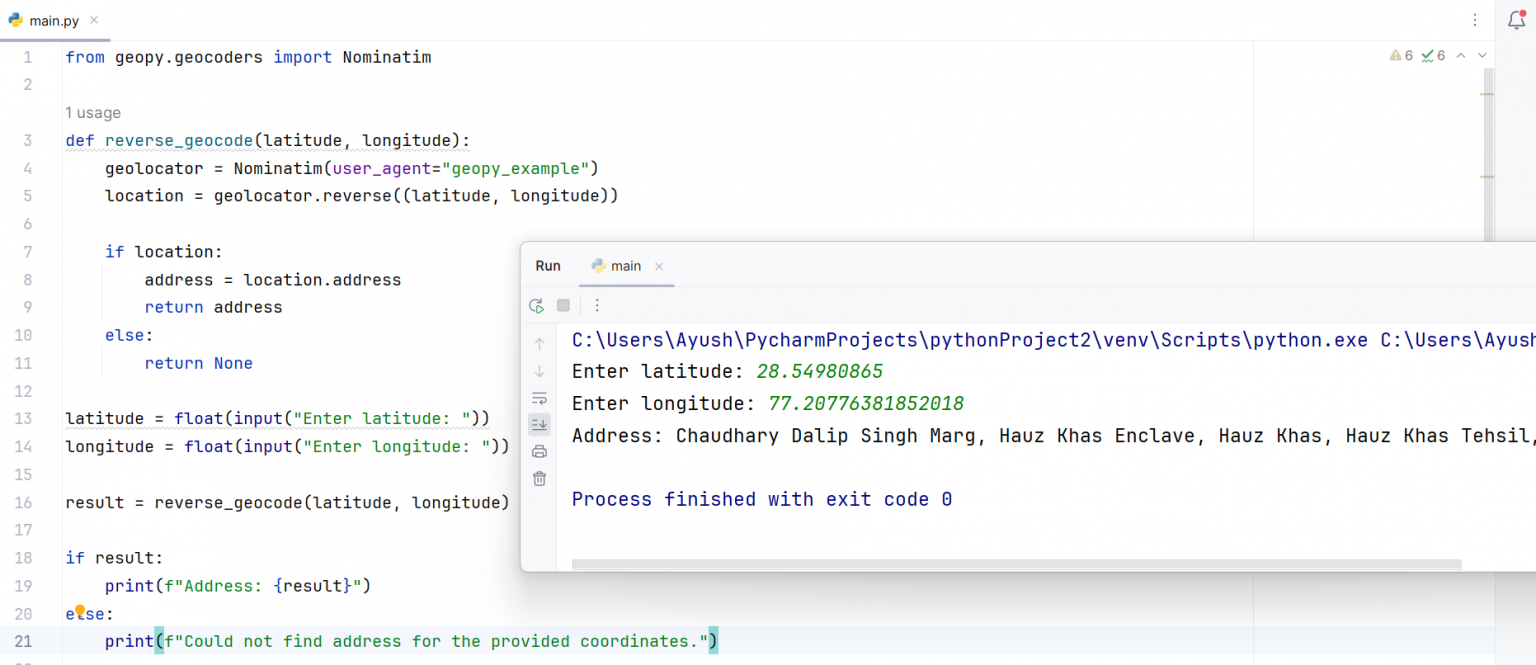This screenshot has height=665, width=1536.
Task: Clear the console with the trash icon
Action: (539, 478)
